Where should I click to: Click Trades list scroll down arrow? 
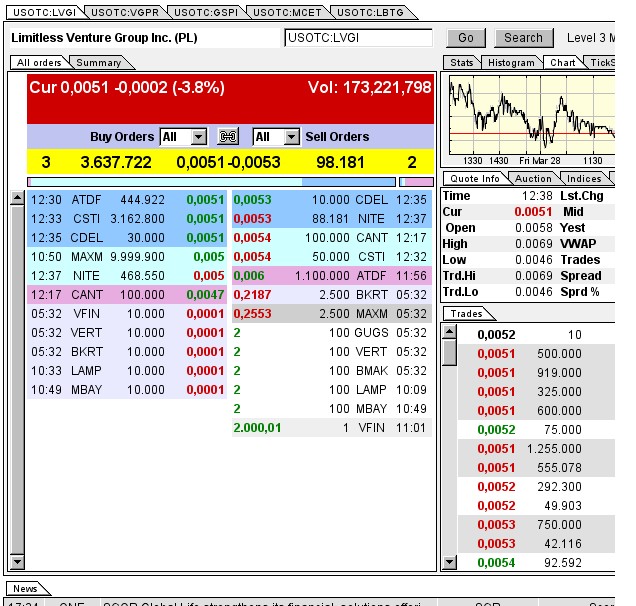[449, 562]
